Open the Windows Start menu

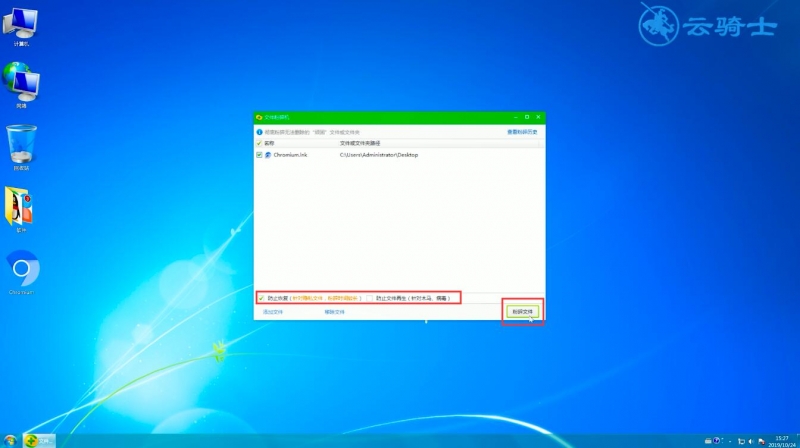click(10, 440)
